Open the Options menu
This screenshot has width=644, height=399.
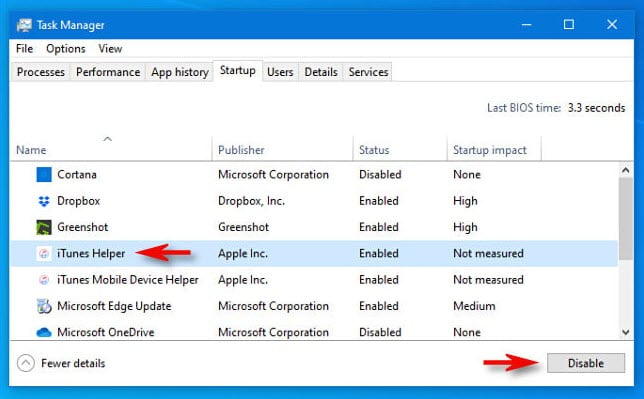pyautogui.click(x=66, y=48)
